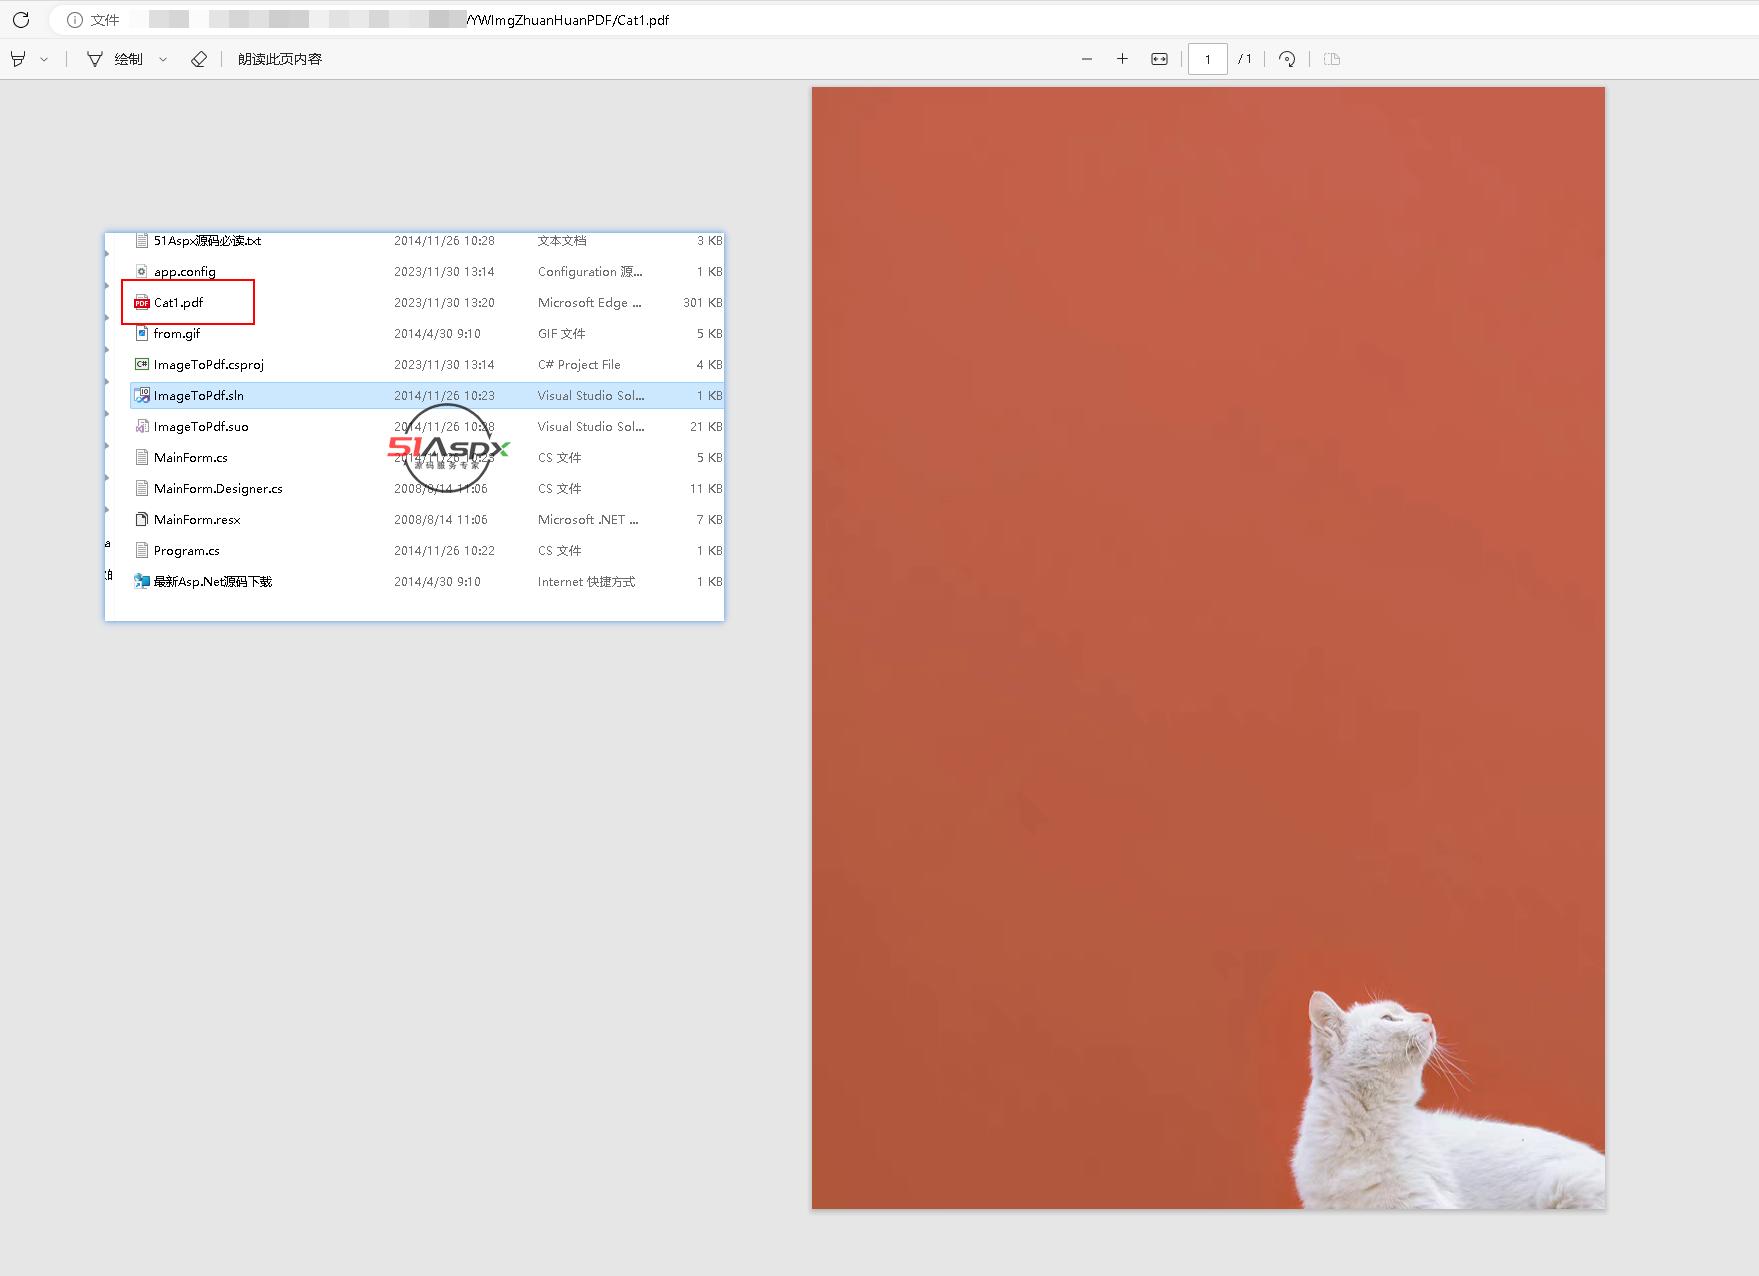Click the page number input box
Screen dimensions: 1759x1276
tap(1208, 59)
